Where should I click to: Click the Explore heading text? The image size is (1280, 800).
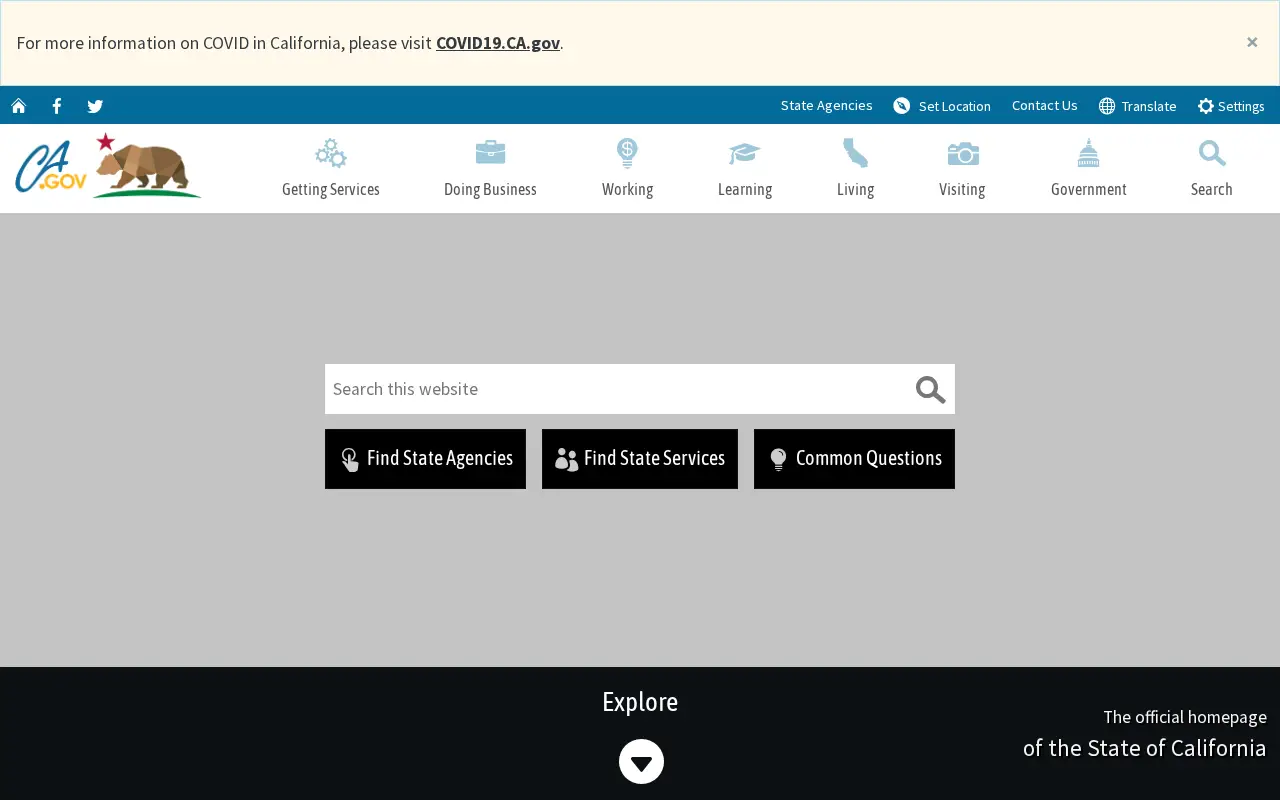pos(640,702)
